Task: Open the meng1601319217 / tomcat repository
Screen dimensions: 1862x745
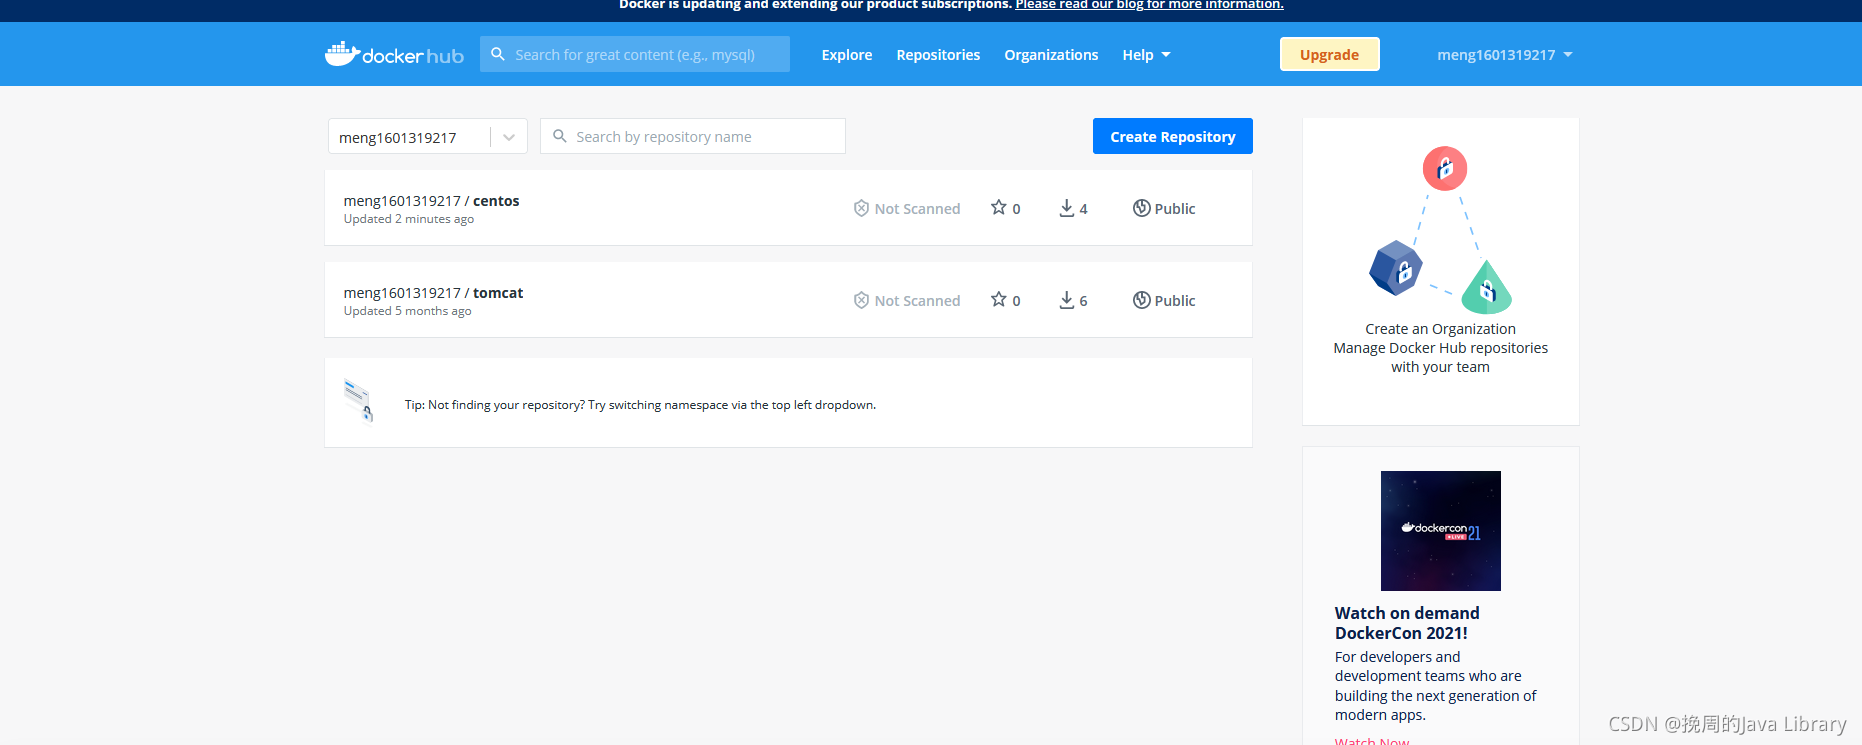Action: [x=433, y=293]
